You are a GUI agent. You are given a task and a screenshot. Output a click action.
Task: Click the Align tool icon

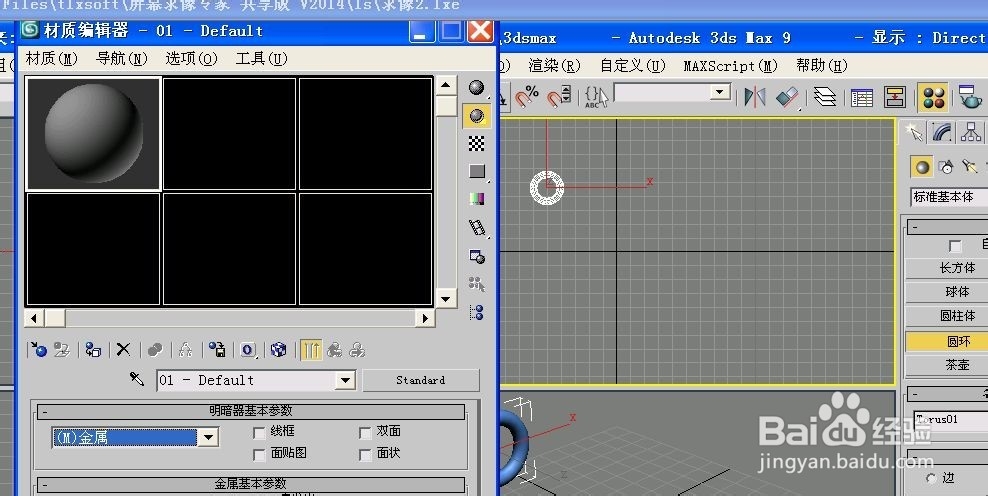click(787, 96)
